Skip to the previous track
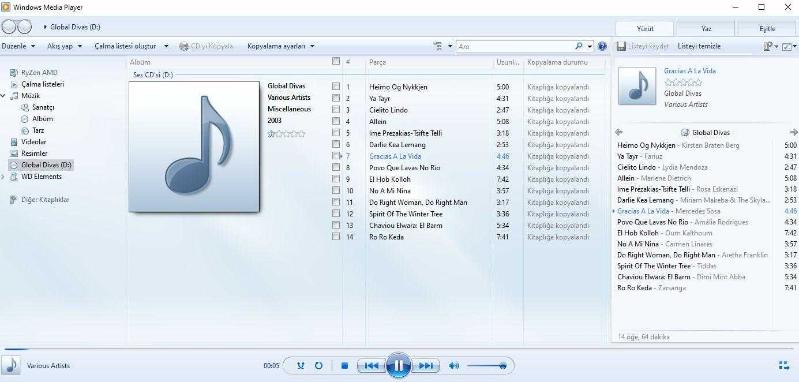Image resolution: width=799 pixels, height=382 pixels. [371, 366]
